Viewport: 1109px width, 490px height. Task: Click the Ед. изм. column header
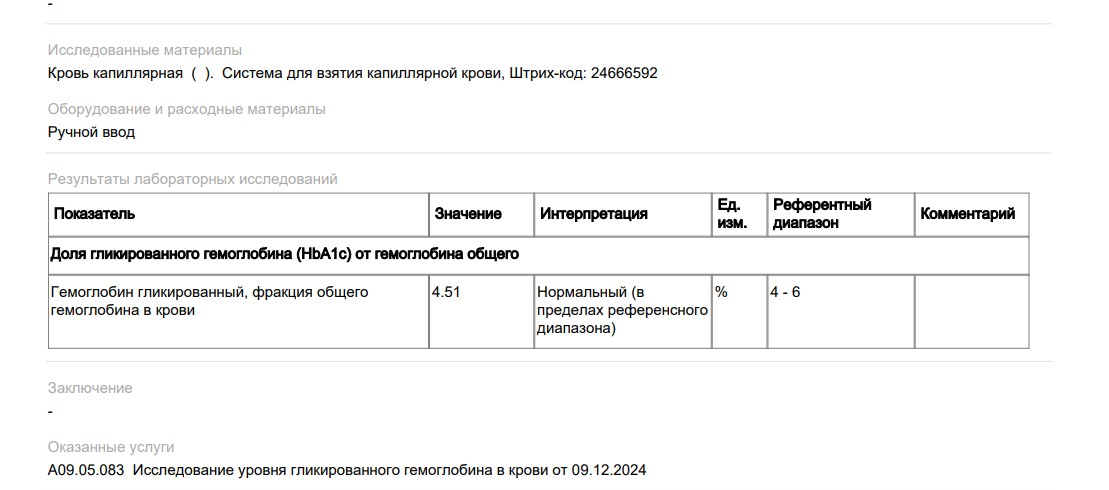pos(739,214)
